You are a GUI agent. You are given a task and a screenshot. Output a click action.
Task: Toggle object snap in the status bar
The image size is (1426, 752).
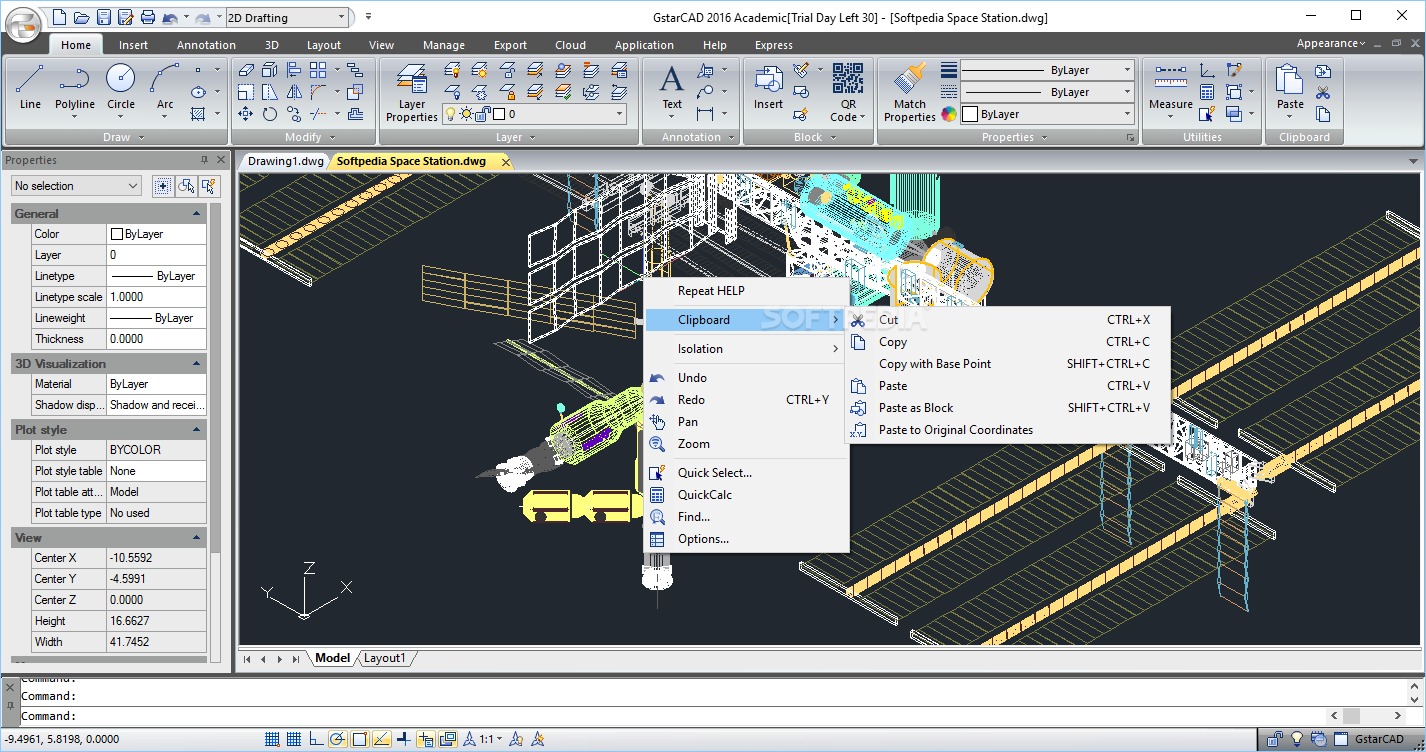(x=359, y=740)
